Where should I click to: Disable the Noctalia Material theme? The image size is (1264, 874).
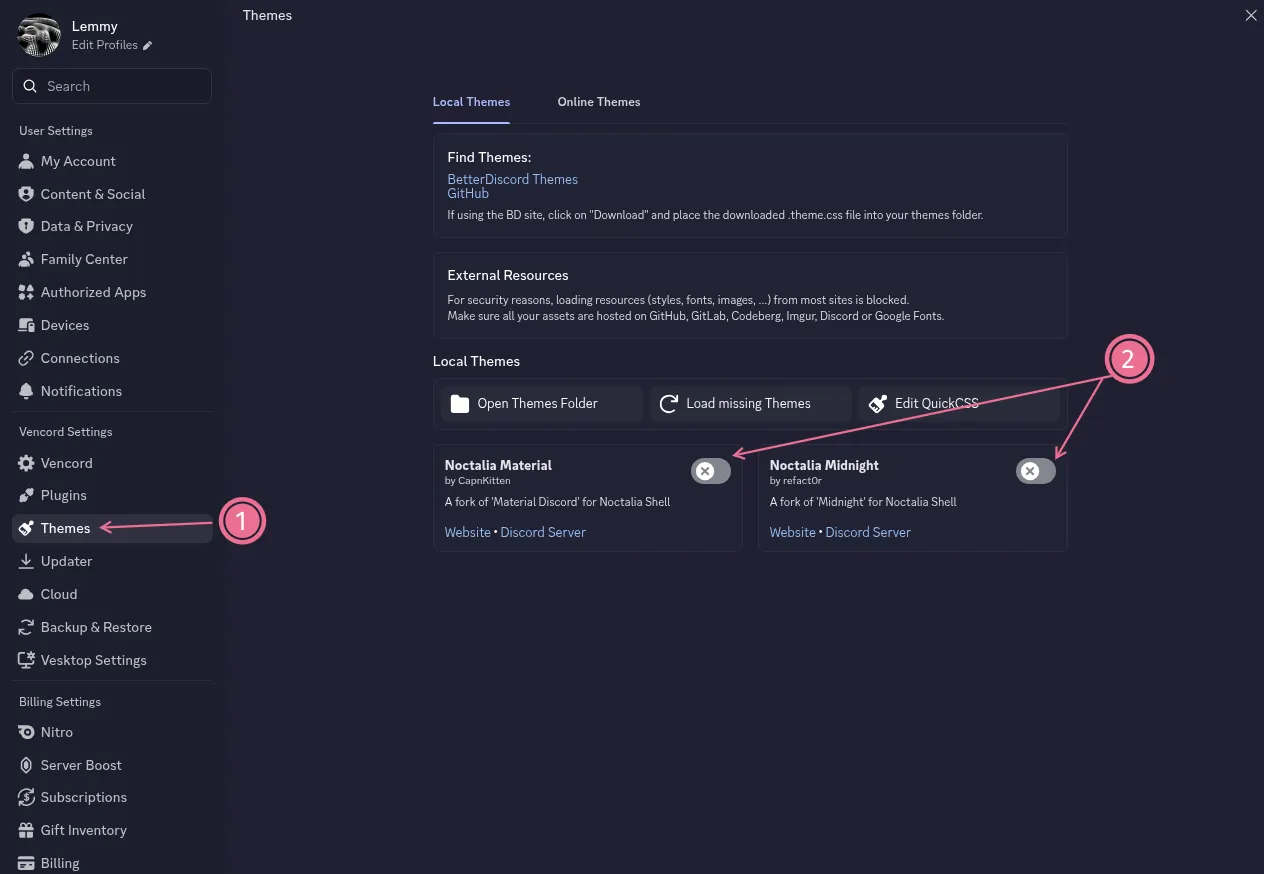click(x=710, y=470)
